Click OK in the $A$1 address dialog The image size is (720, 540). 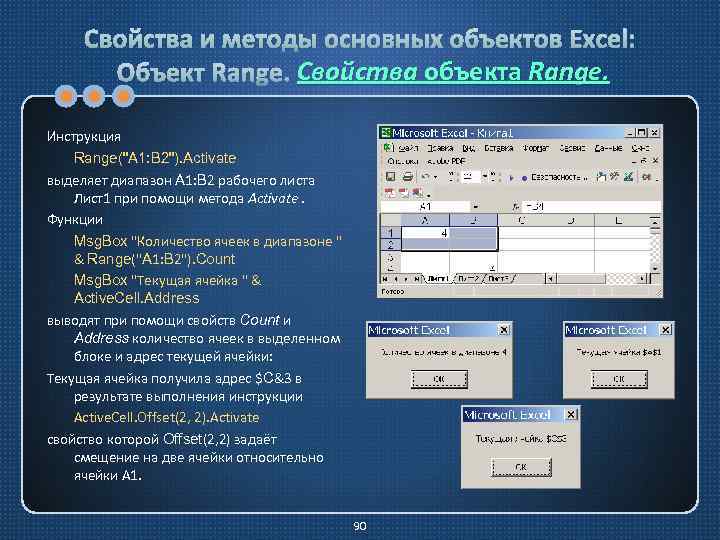619,379
